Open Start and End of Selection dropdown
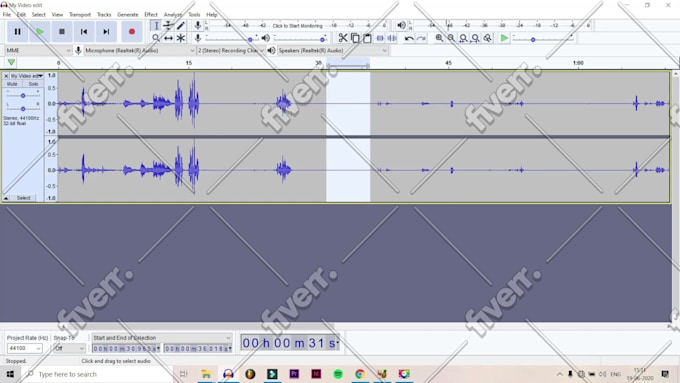This screenshot has height=383, width=680. (161, 337)
